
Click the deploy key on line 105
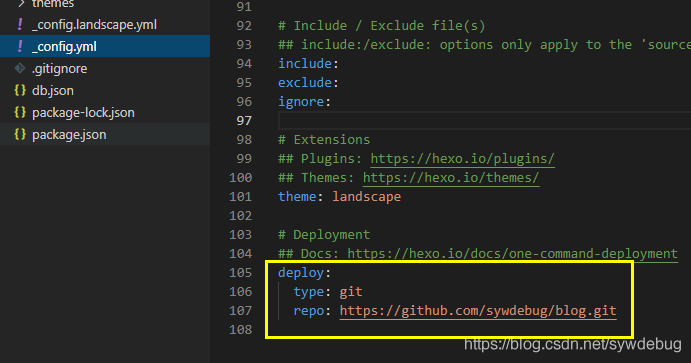[301, 273]
